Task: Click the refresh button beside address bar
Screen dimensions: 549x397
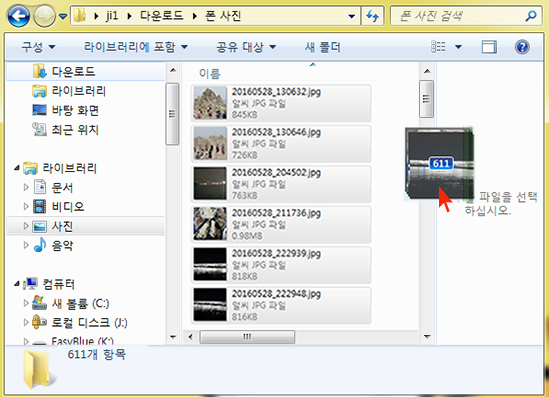Action: coord(372,16)
